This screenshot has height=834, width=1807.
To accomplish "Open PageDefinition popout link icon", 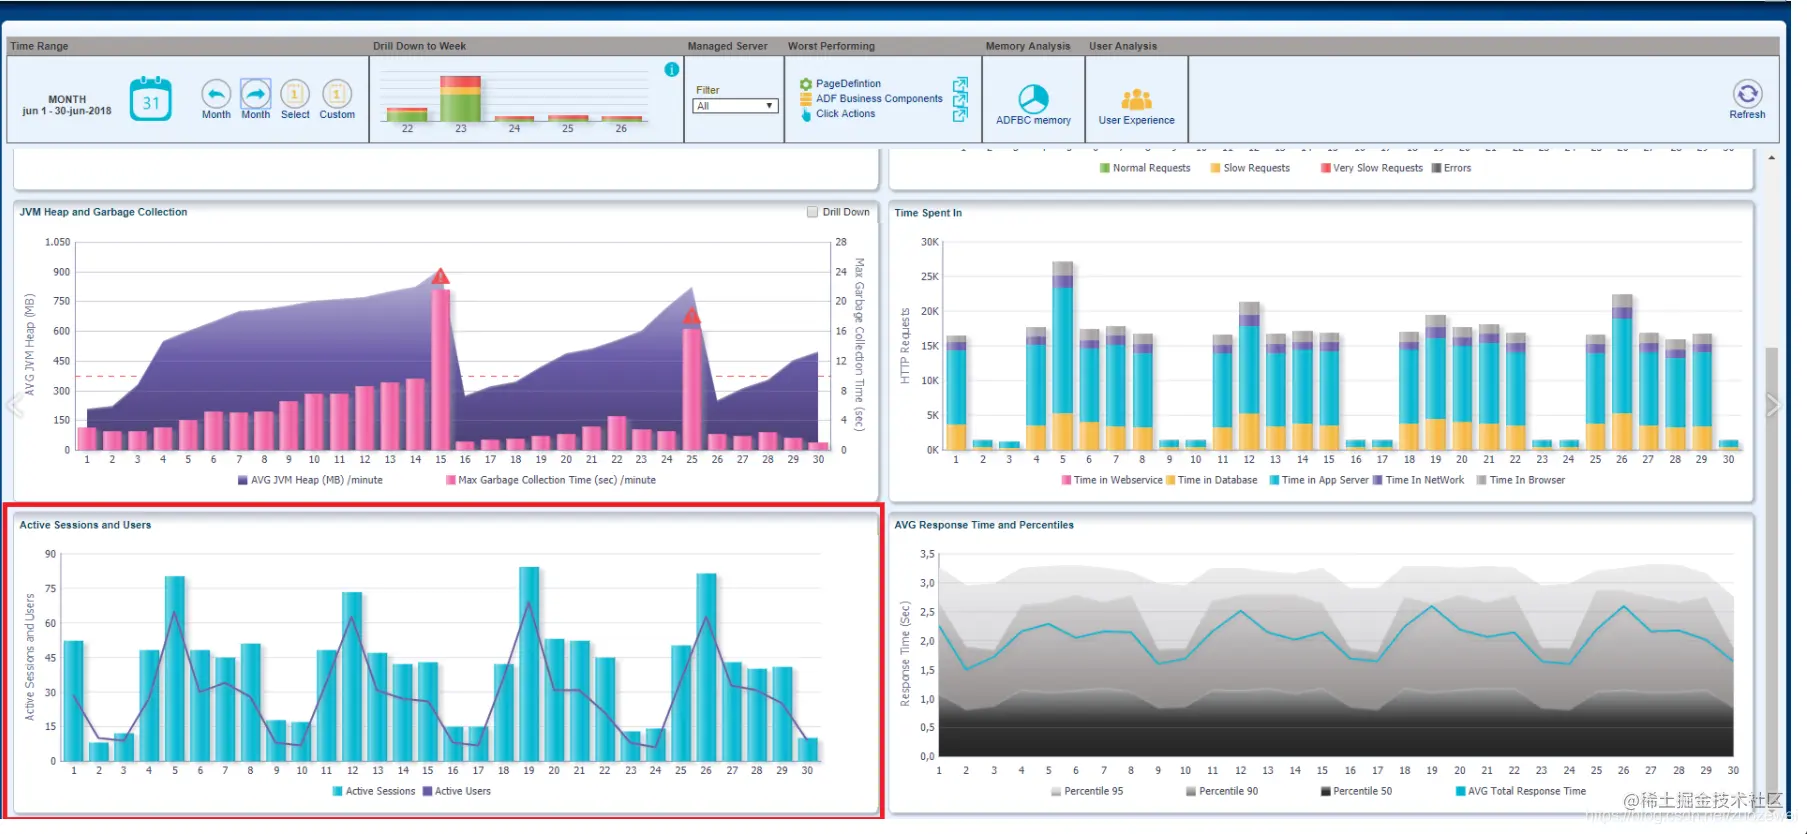I will (x=960, y=84).
